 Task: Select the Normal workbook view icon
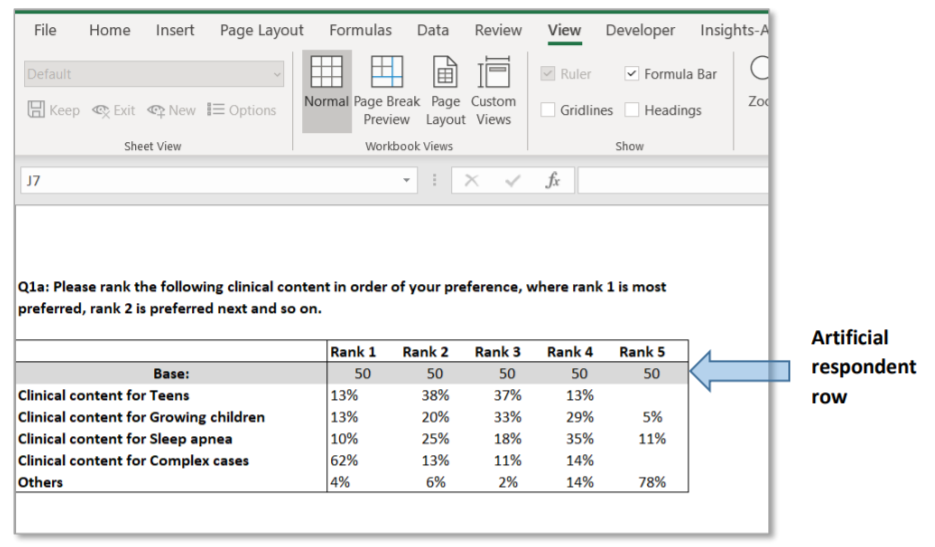[x=326, y=74]
